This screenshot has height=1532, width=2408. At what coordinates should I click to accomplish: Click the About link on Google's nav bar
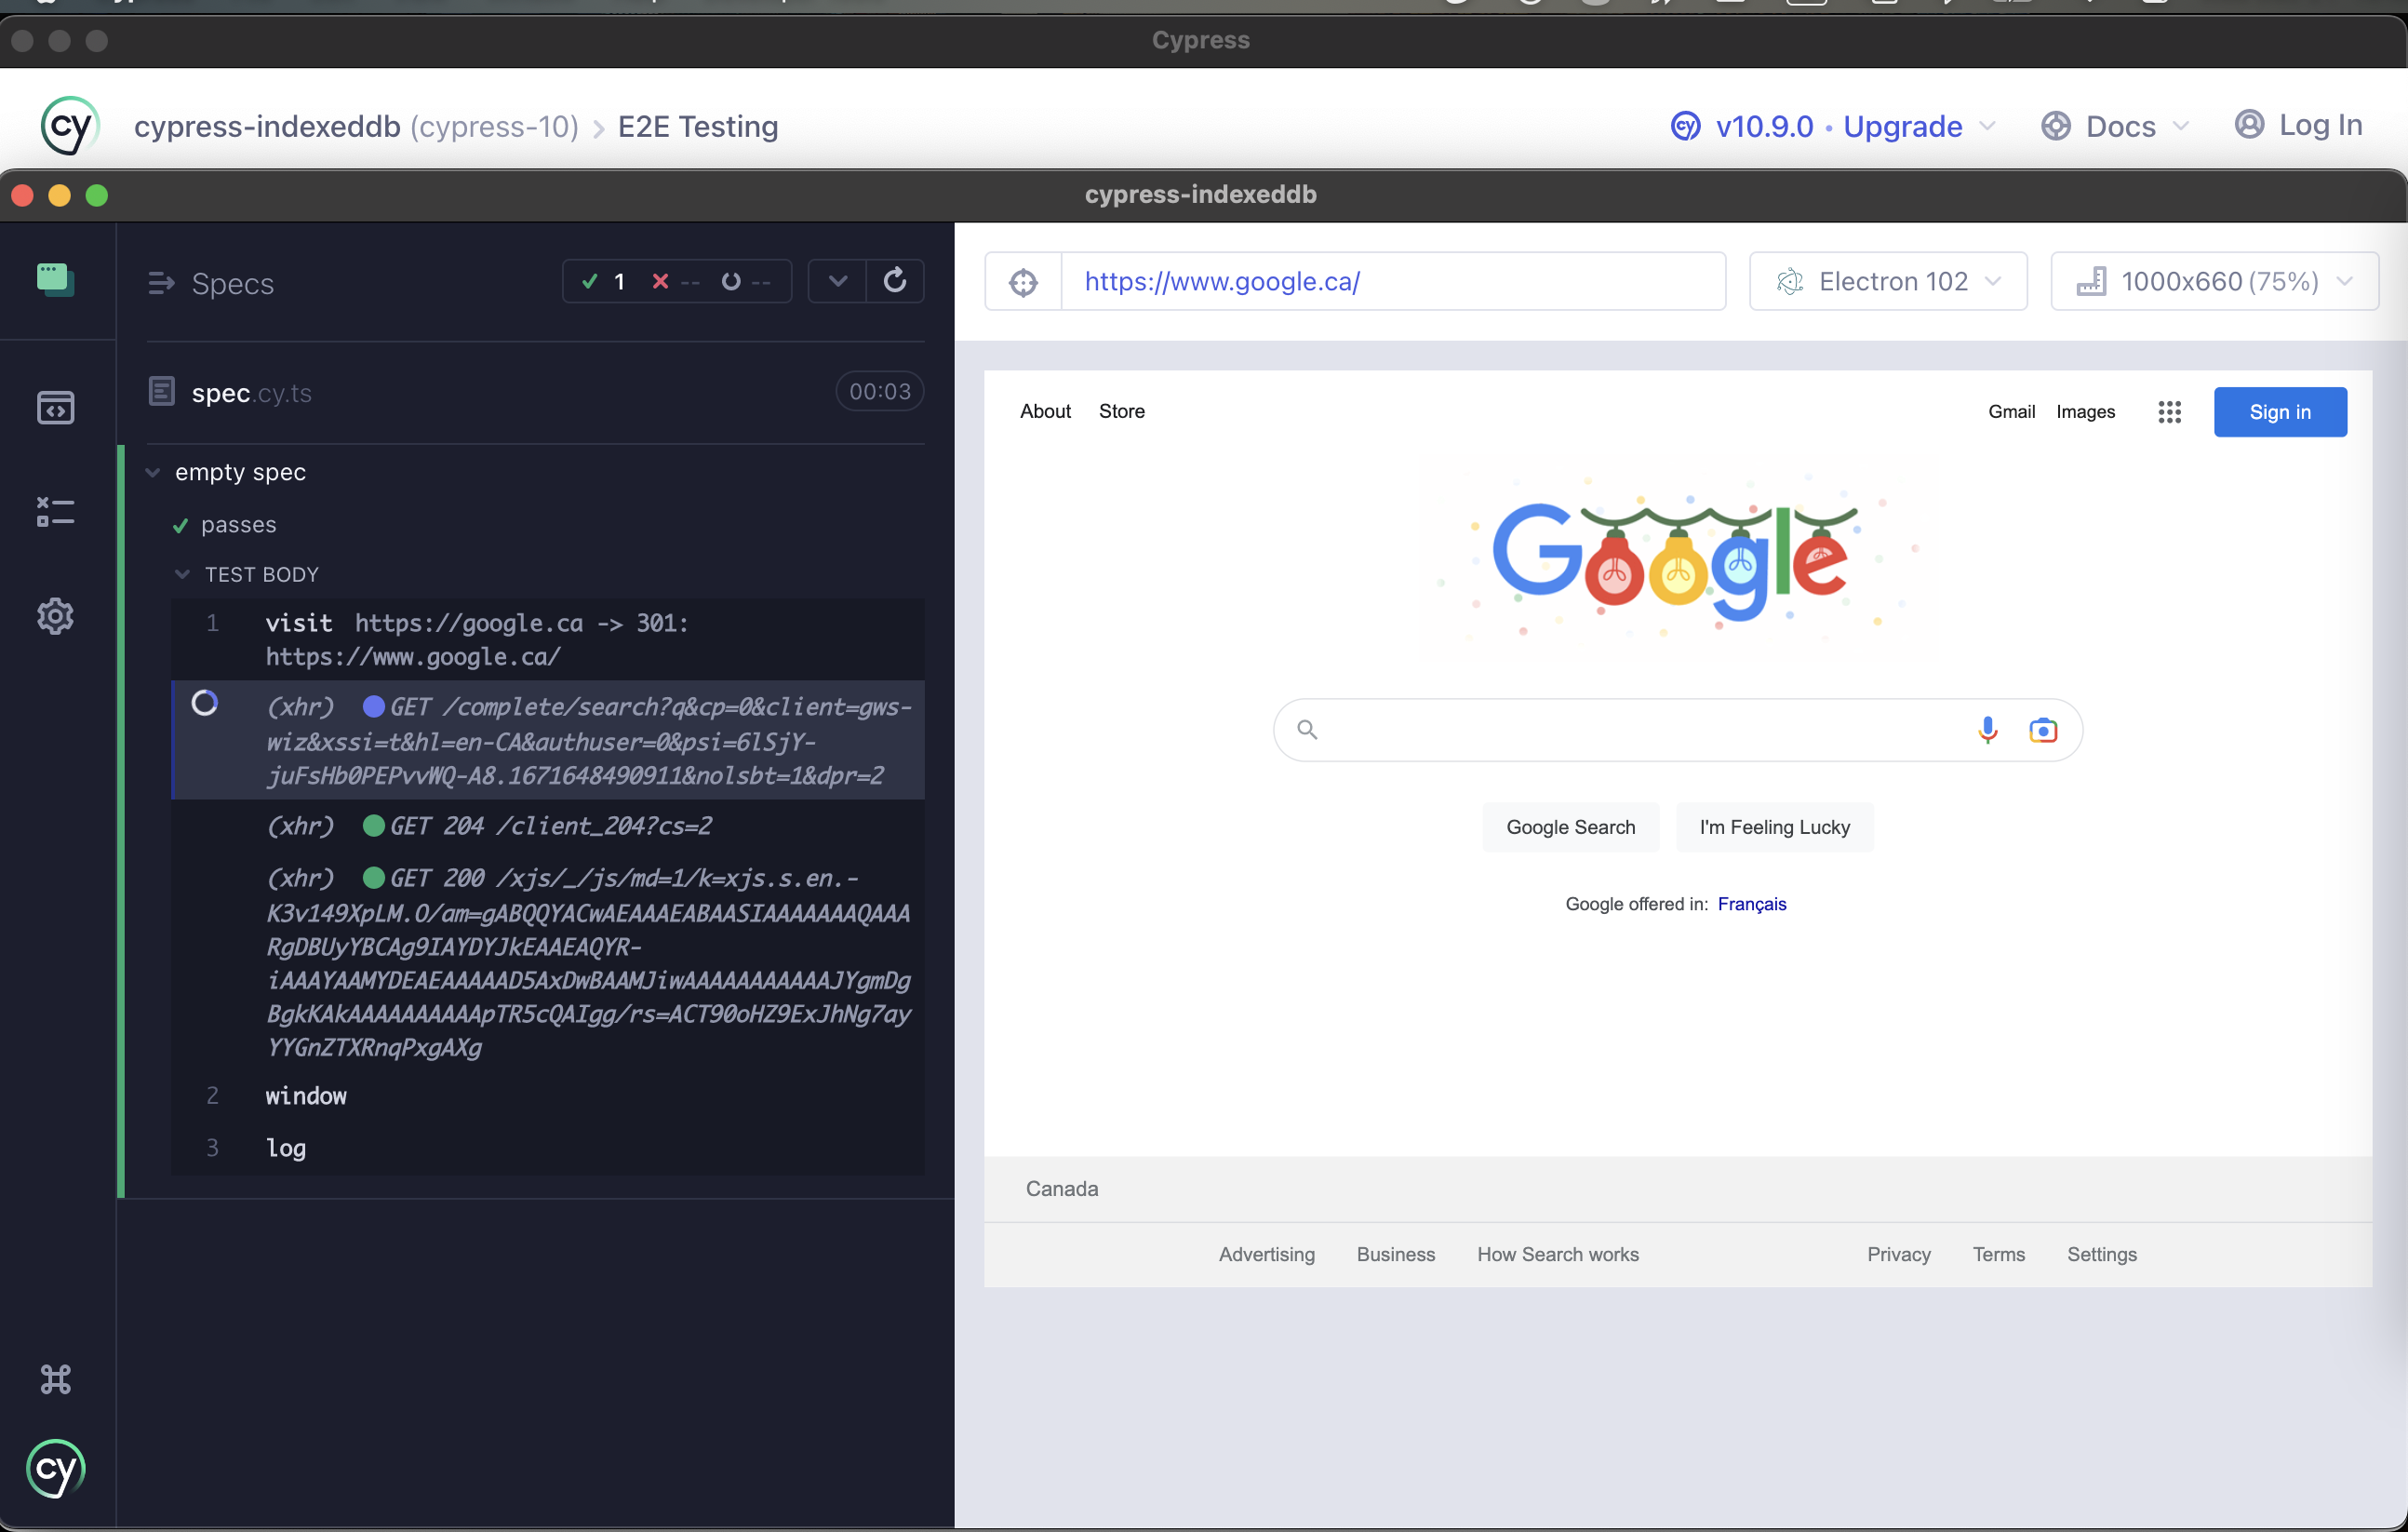(x=1045, y=411)
